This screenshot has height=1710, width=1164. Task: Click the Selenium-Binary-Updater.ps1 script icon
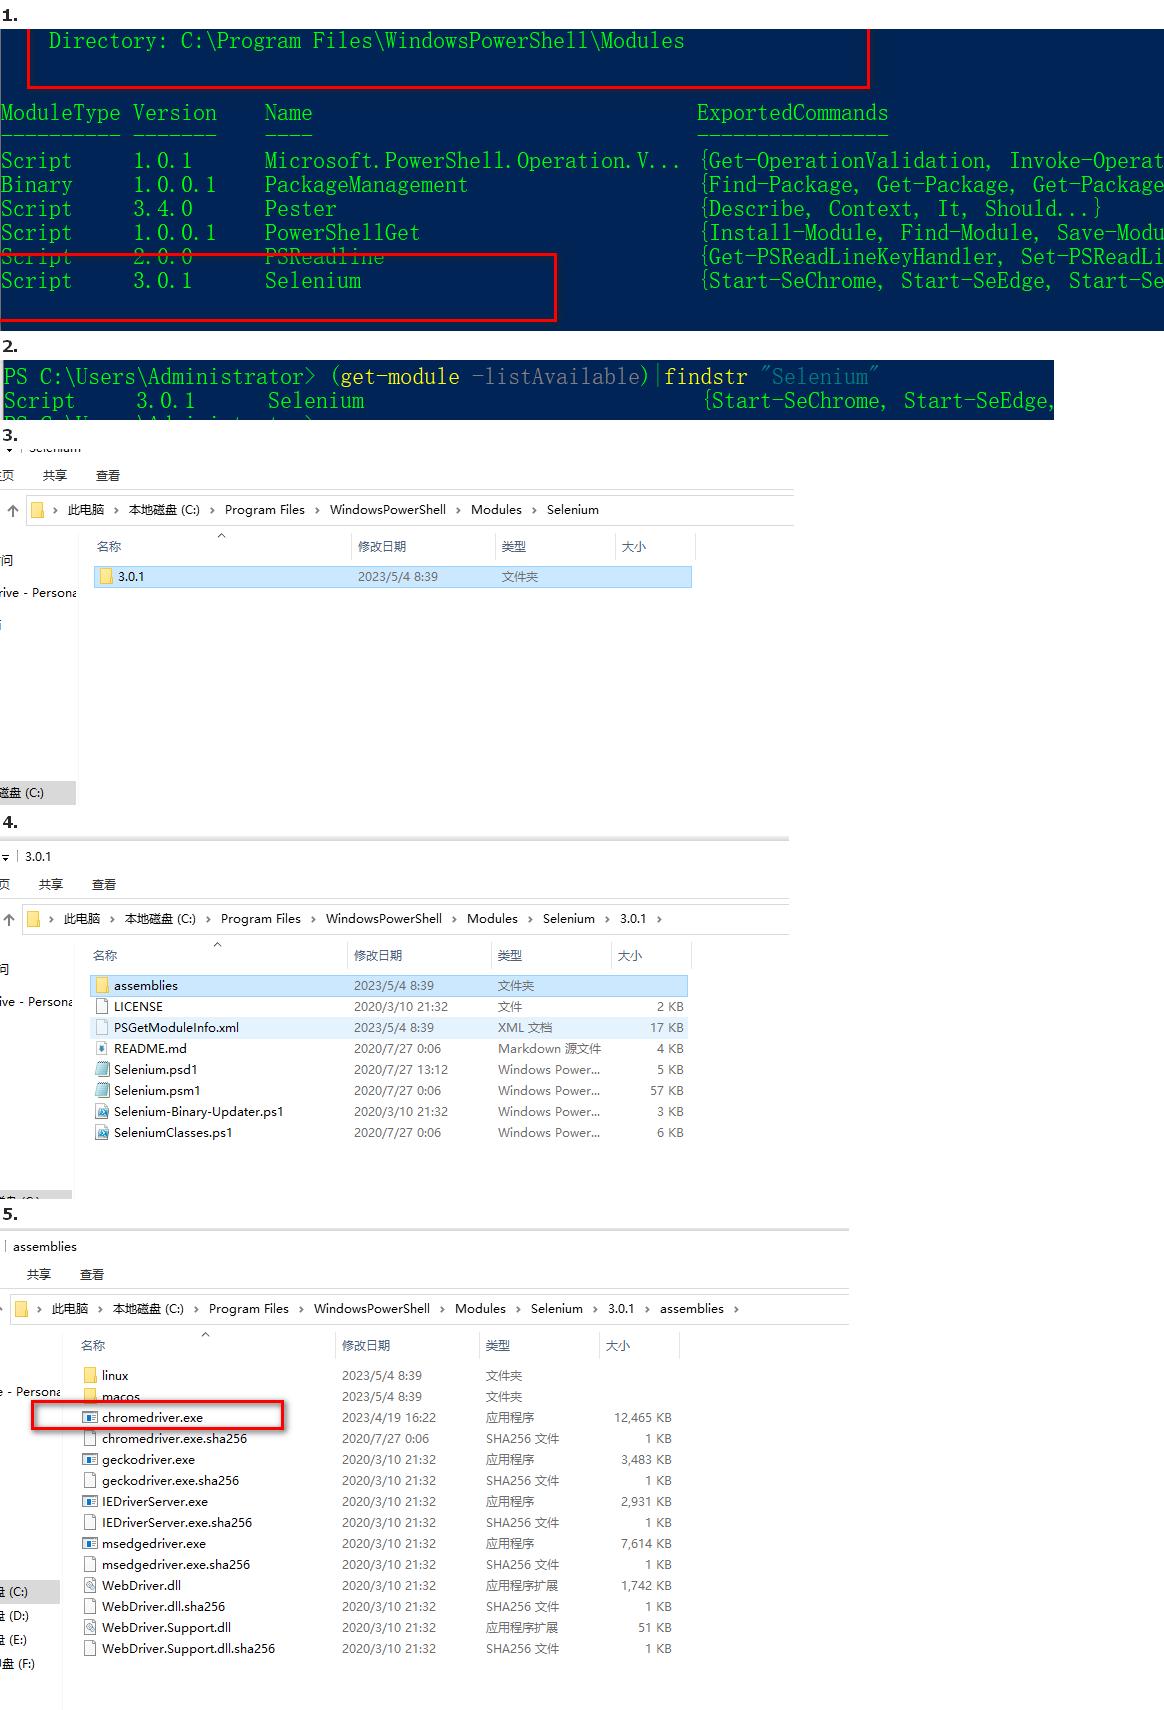pos(102,1112)
